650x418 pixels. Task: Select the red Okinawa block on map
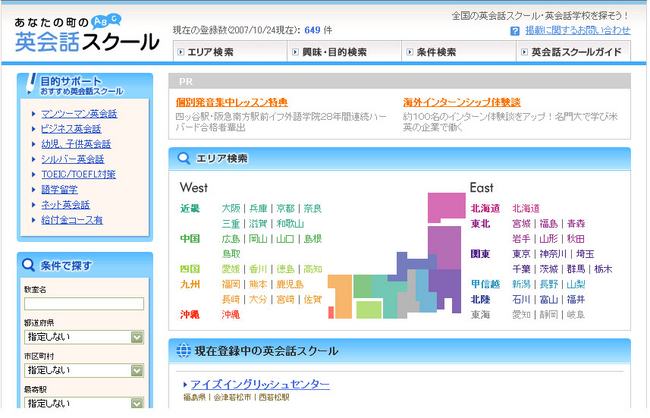point(331,312)
